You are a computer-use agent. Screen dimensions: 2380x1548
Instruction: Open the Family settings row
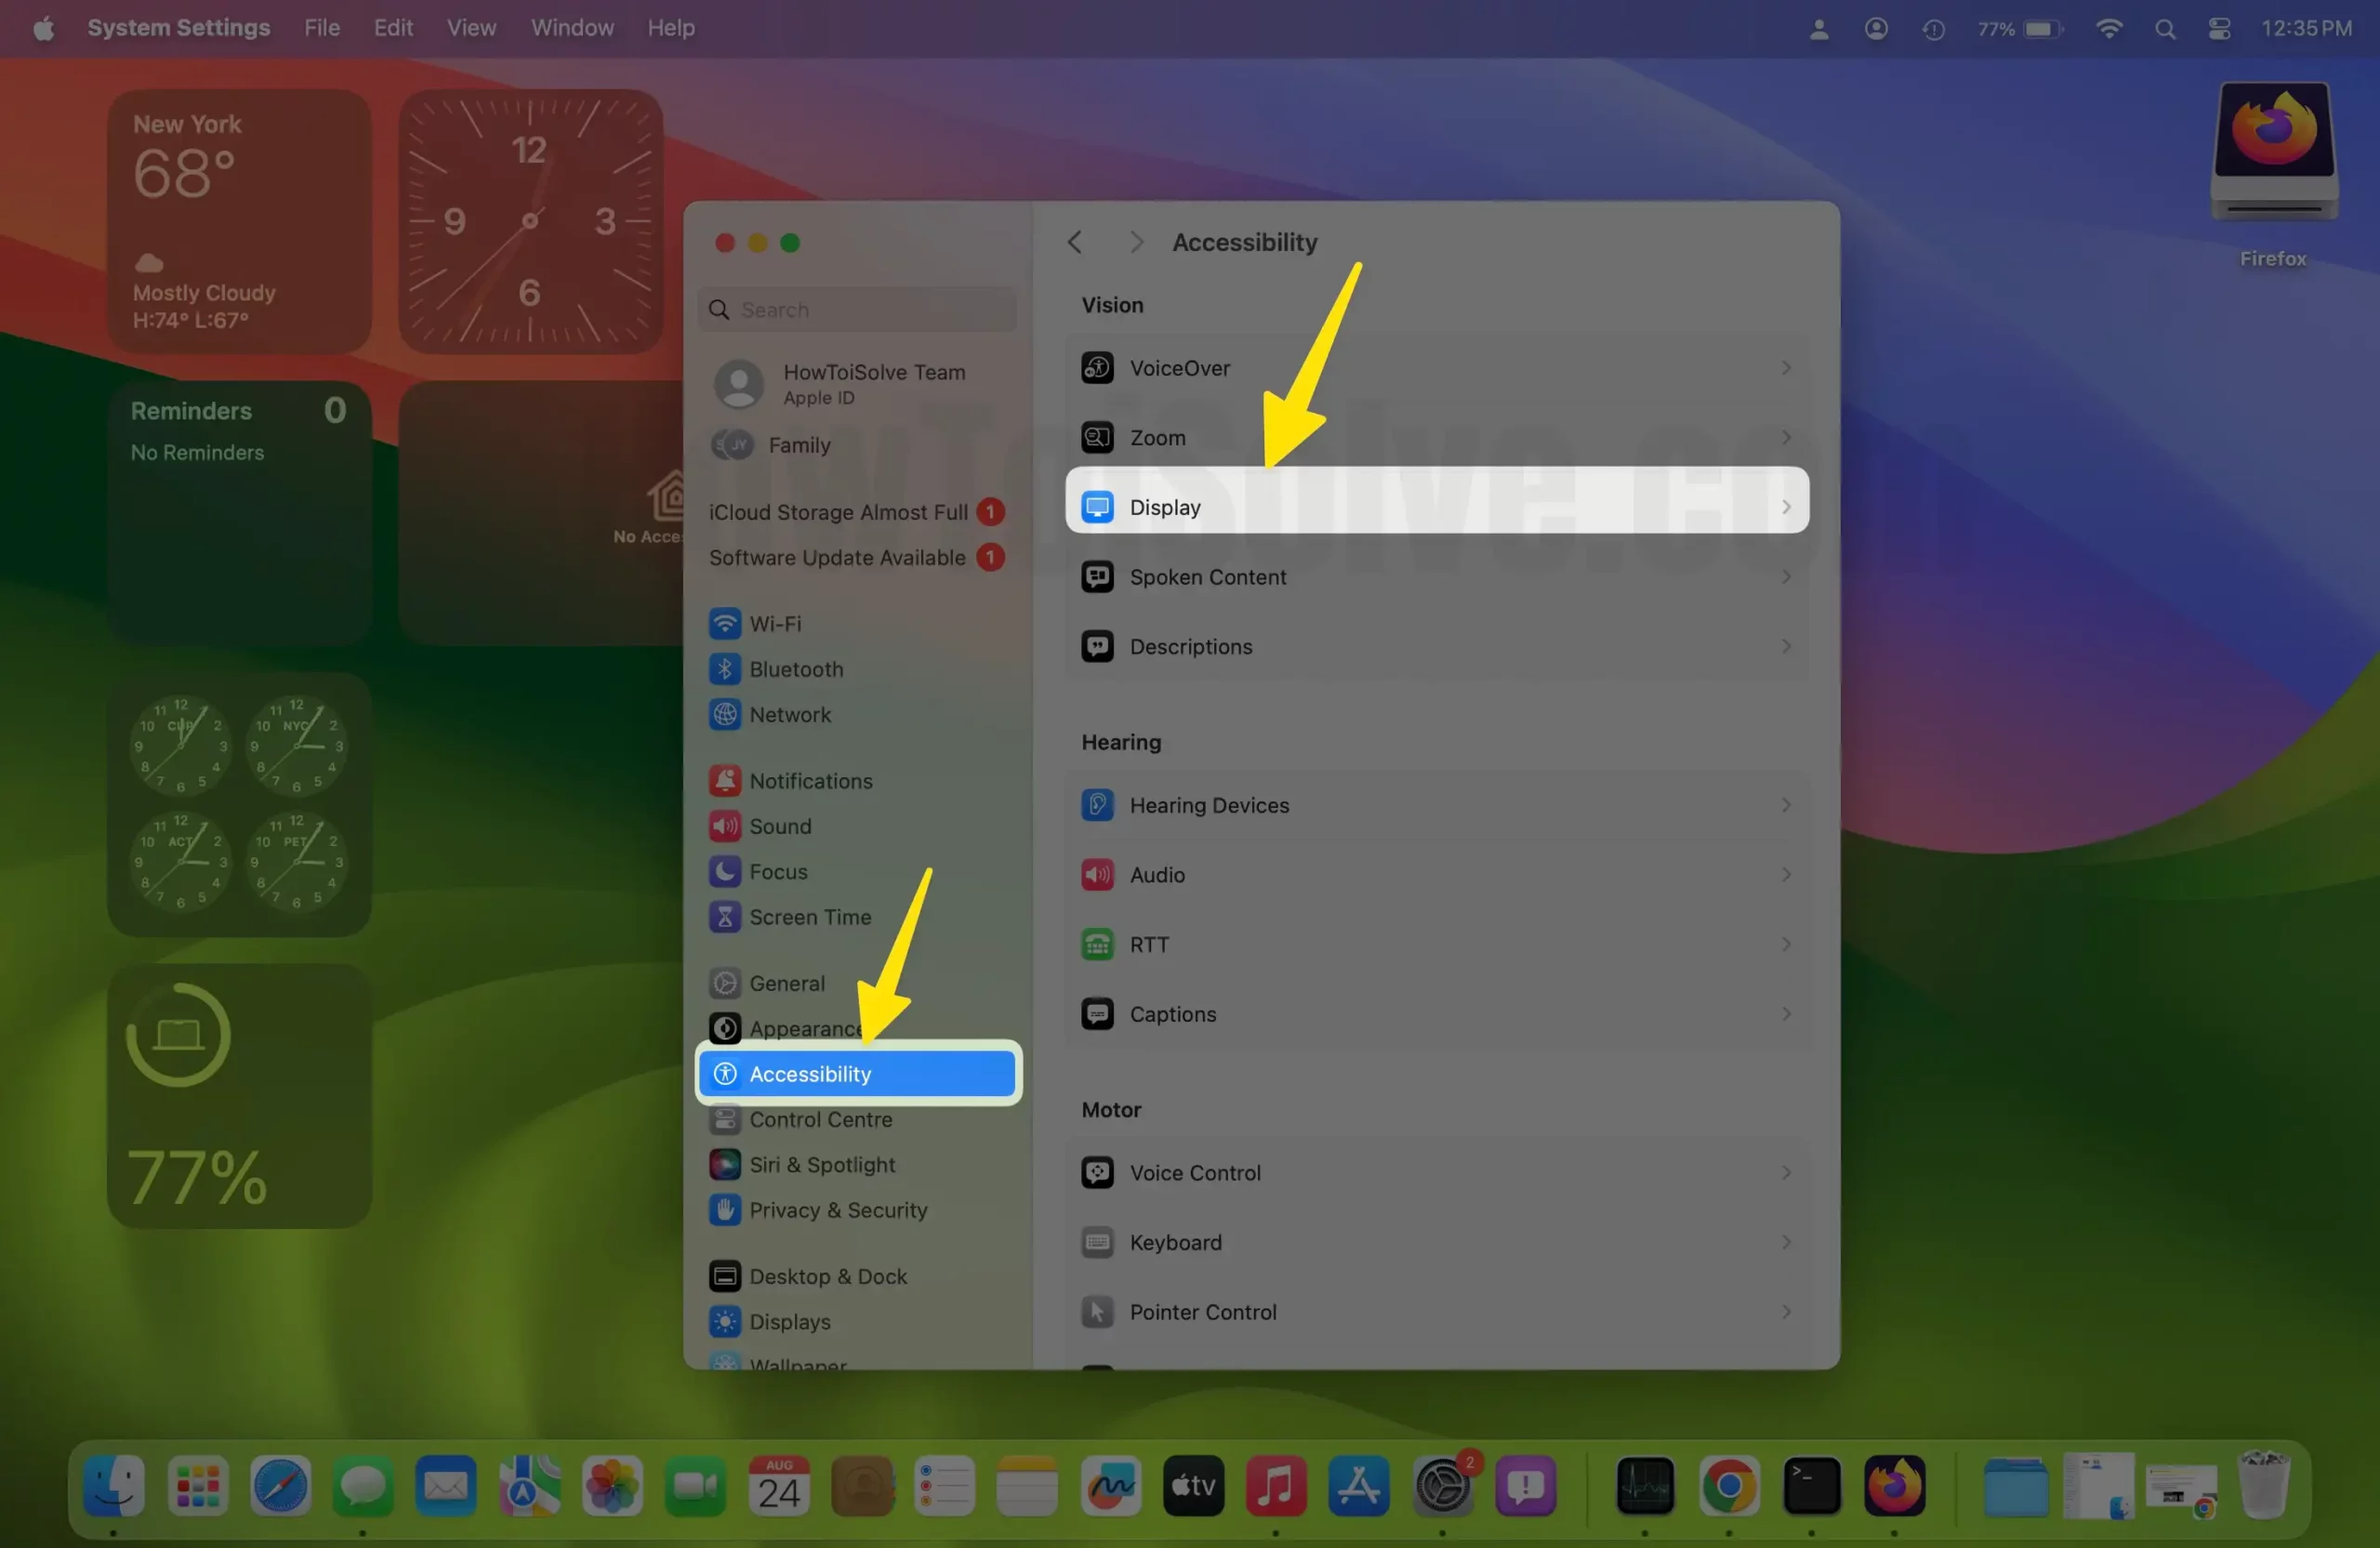(x=859, y=445)
